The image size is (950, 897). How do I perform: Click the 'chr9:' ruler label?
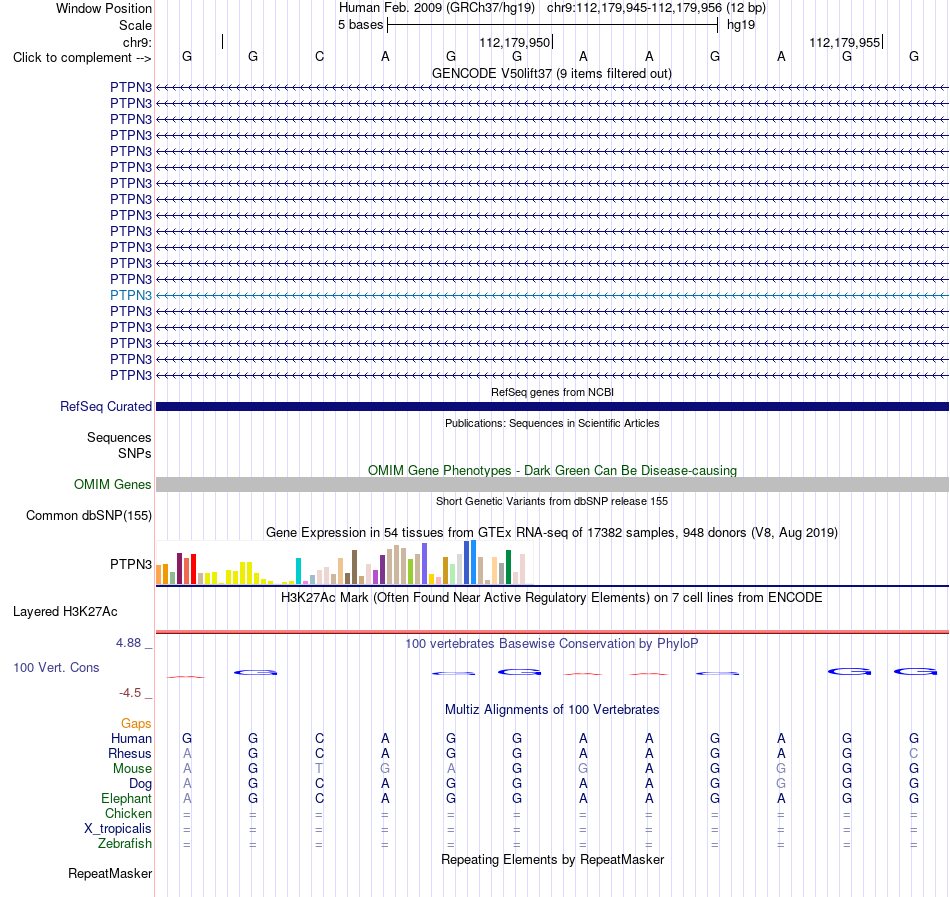pyautogui.click(x=137, y=42)
